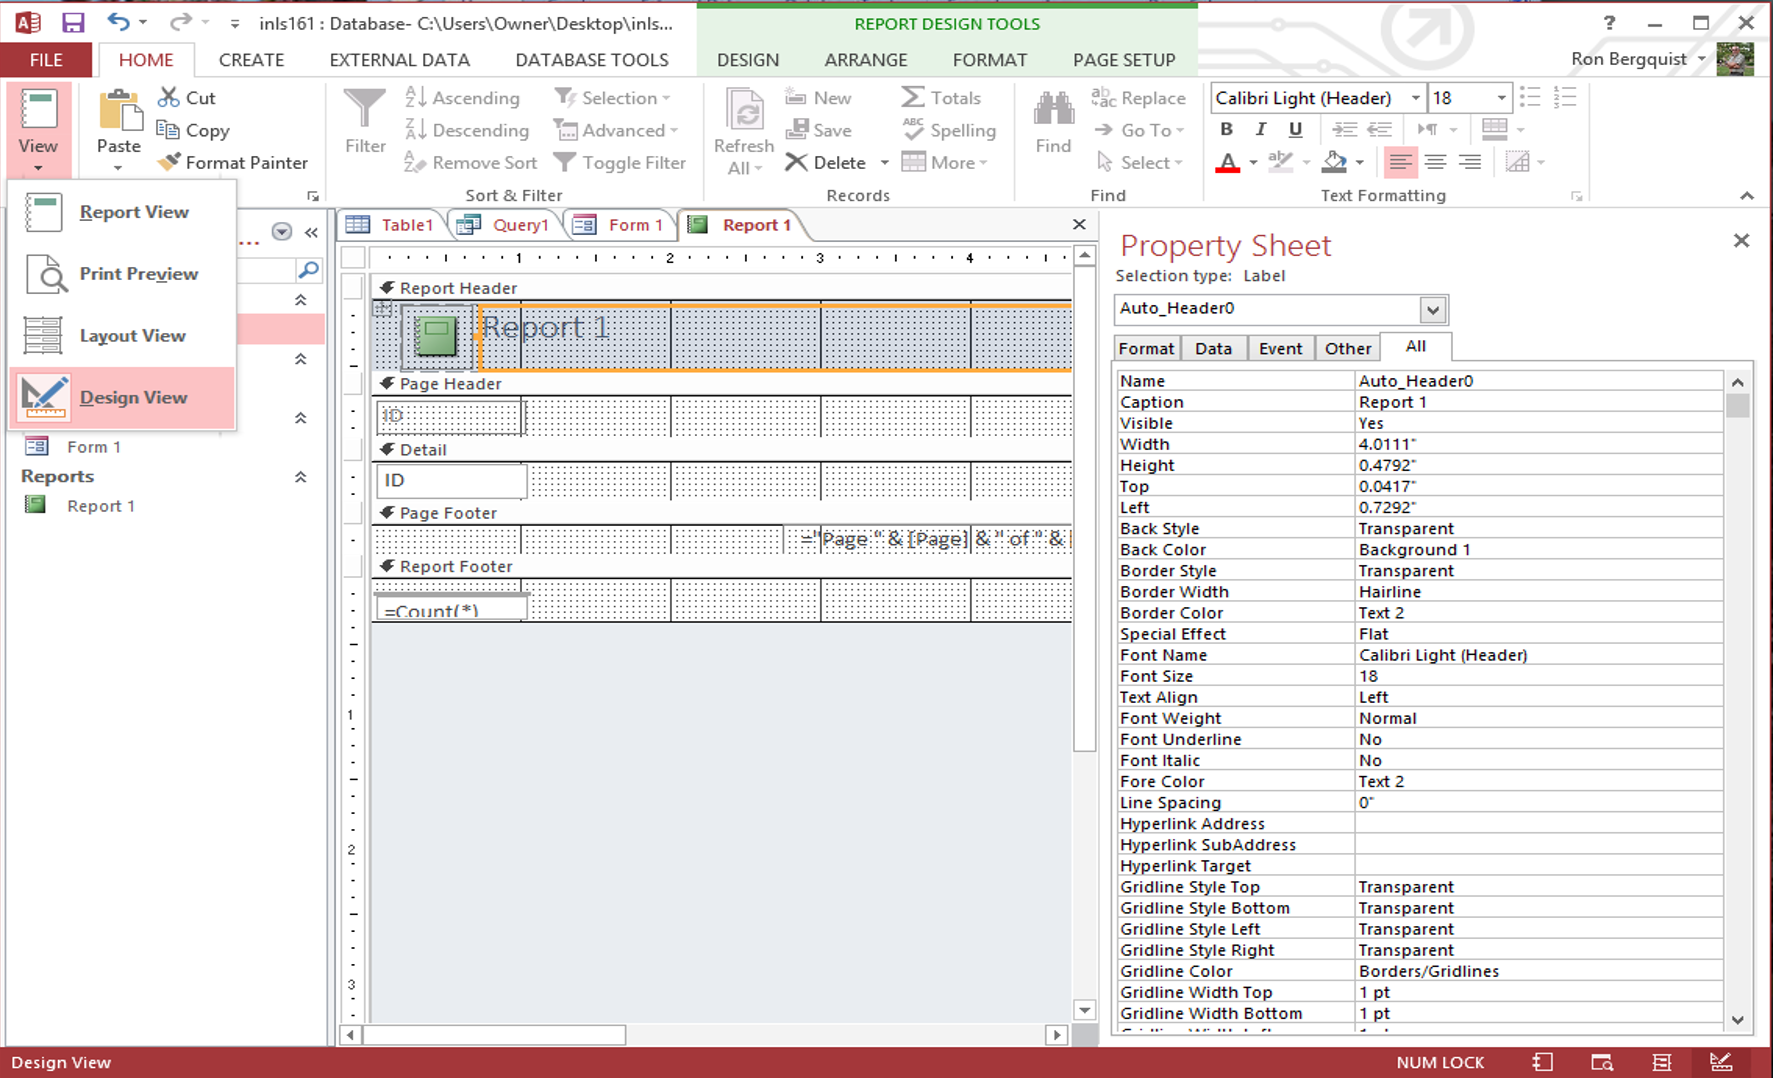1773x1078 pixels.
Task: Click the Spelling button
Action: pyautogui.click(x=949, y=130)
